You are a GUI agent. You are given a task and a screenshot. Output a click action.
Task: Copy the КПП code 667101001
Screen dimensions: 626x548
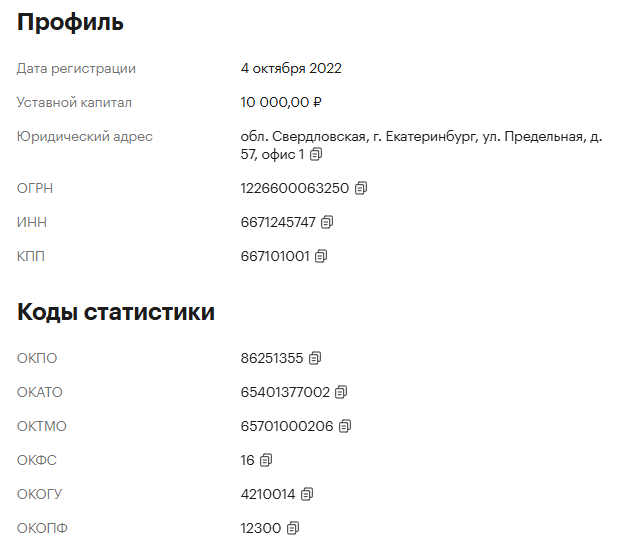321,256
